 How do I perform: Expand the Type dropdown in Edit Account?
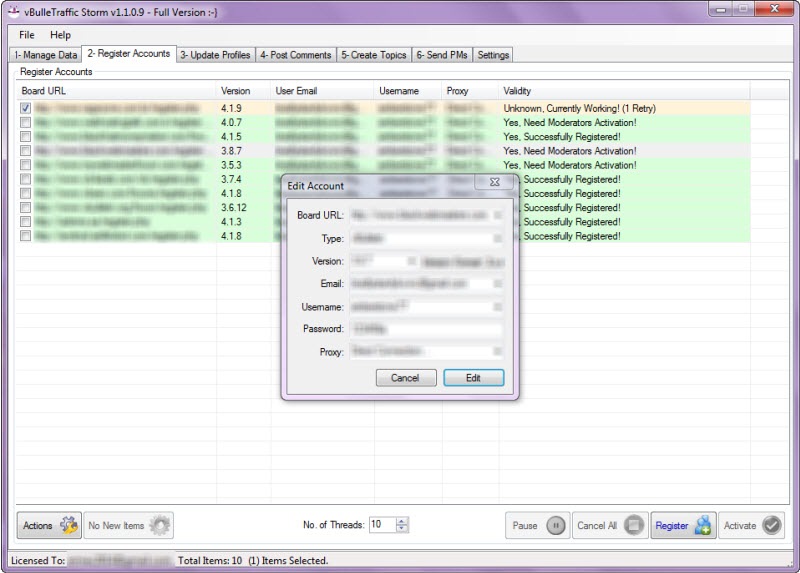pyautogui.click(x=497, y=239)
